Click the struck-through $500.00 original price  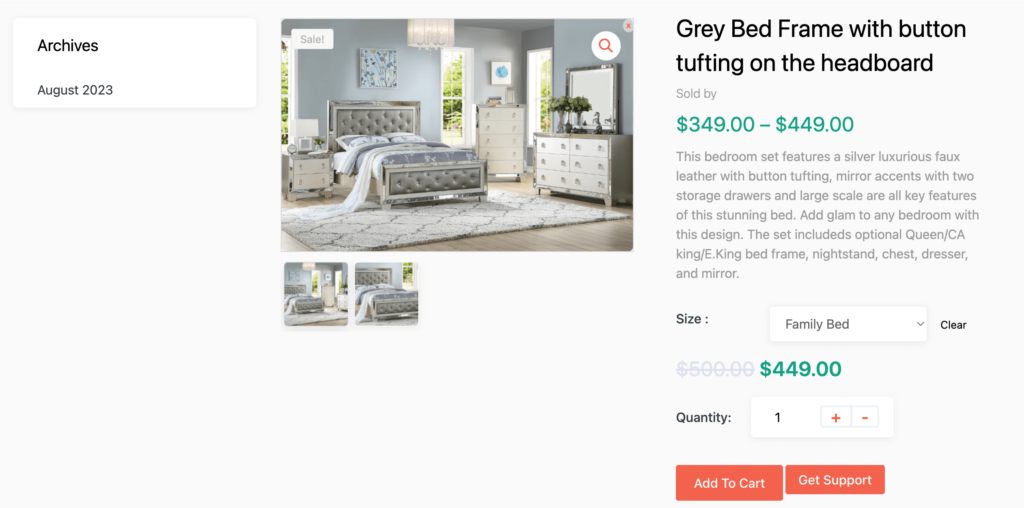tap(715, 370)
